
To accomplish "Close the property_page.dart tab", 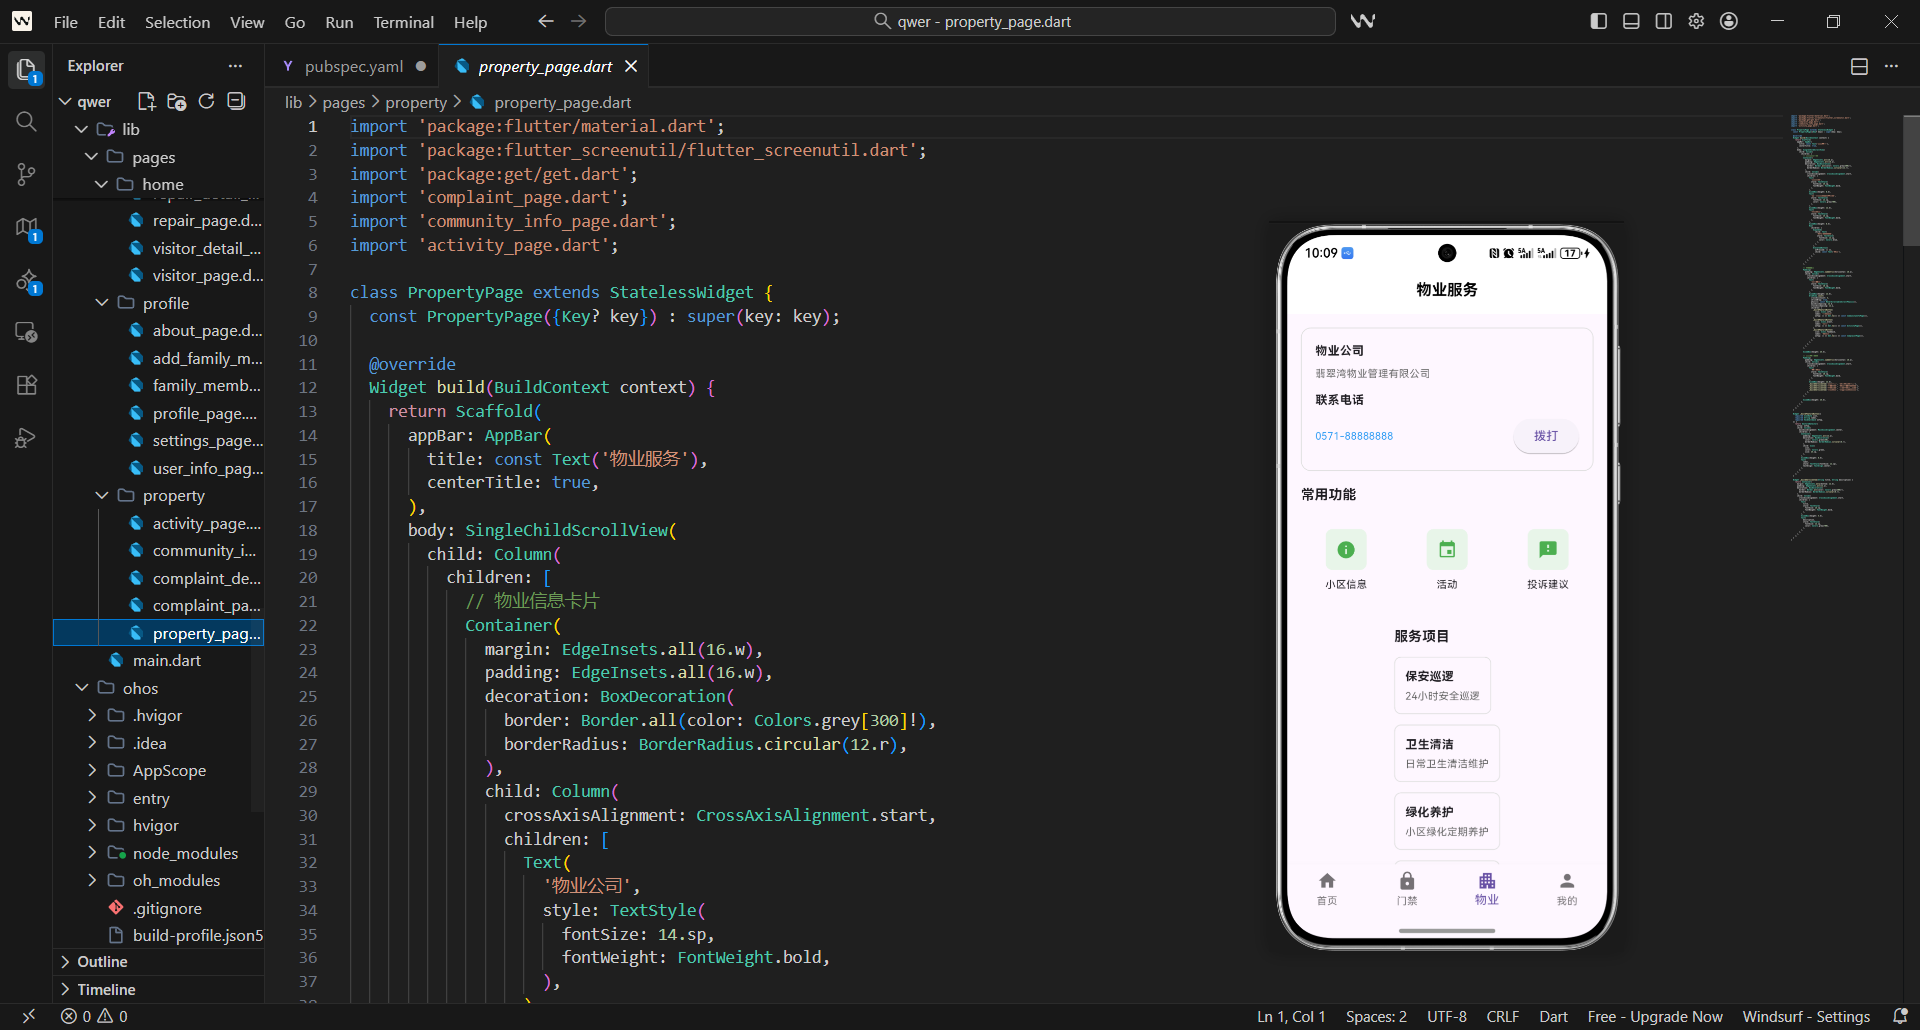I will click(631, 66).
